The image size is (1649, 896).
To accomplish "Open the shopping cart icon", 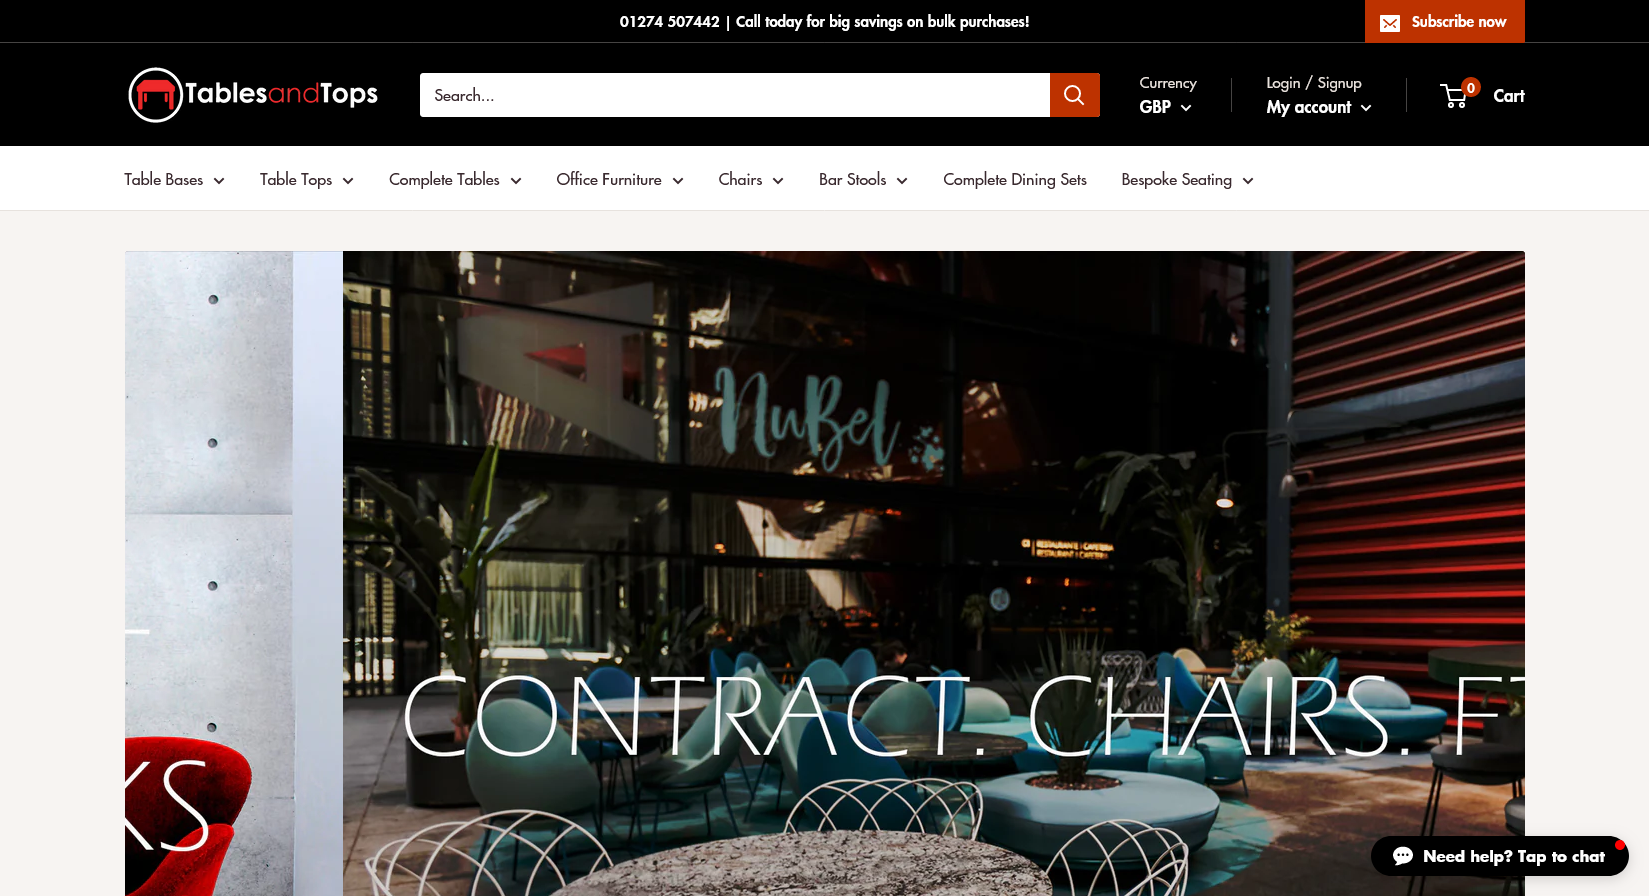I will (1455, 96).
